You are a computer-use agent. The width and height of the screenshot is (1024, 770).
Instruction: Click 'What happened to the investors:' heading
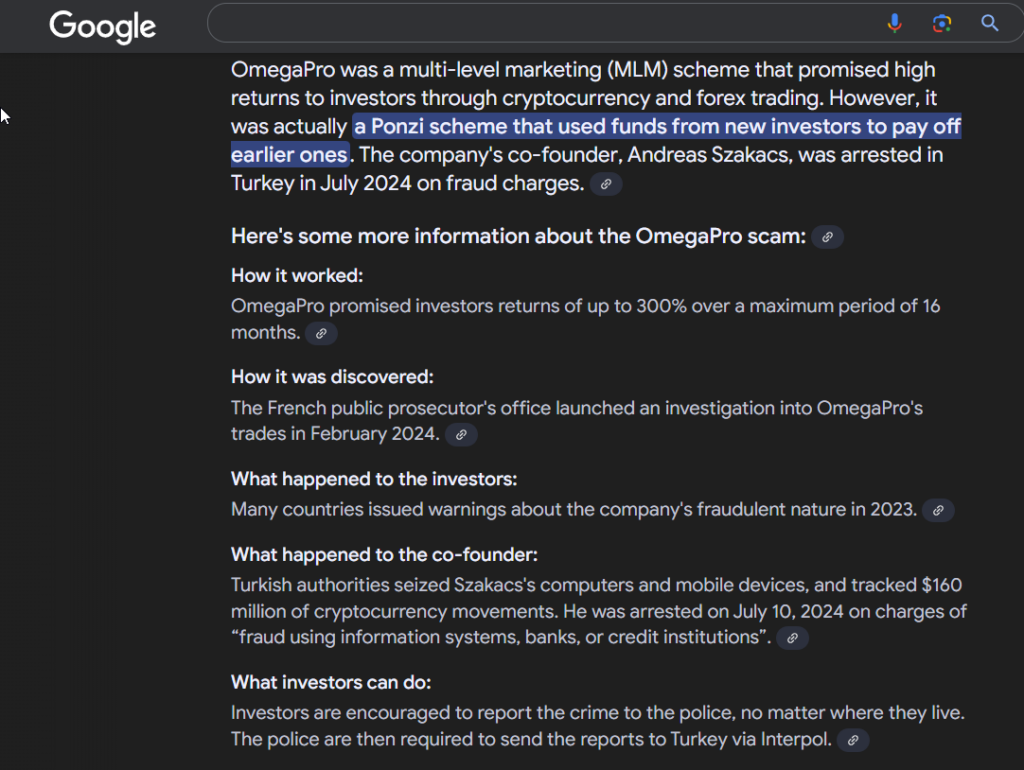[x=374, y=479]
